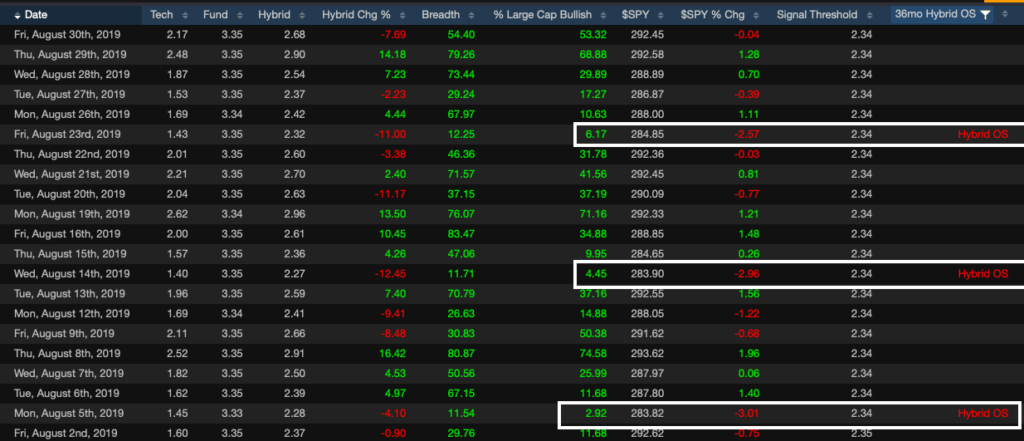
Task: Select the 2.96 Hybrid value cell
Action: [x=294, y=214]
